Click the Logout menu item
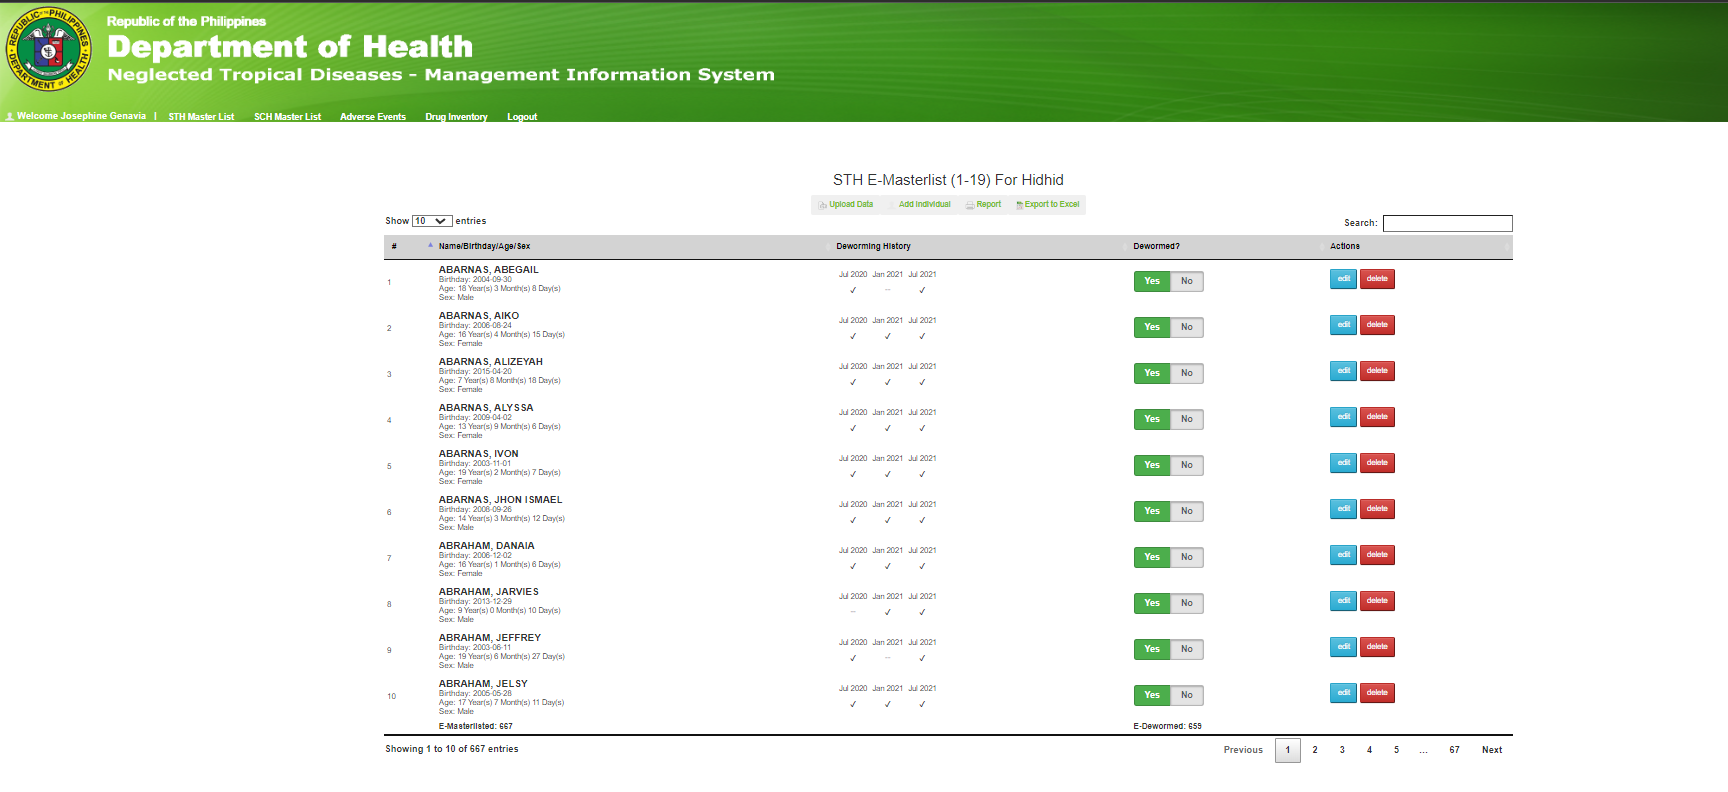 point(522,117)
